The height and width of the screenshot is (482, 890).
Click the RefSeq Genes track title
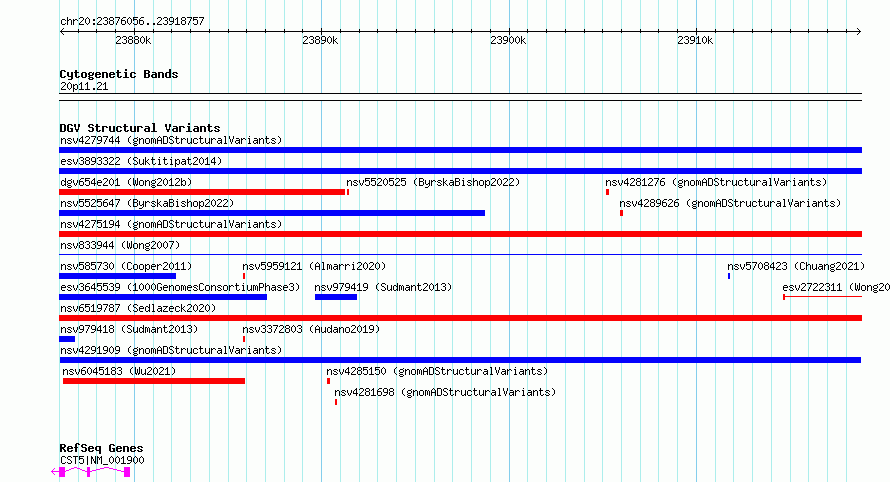click(102, 448)
